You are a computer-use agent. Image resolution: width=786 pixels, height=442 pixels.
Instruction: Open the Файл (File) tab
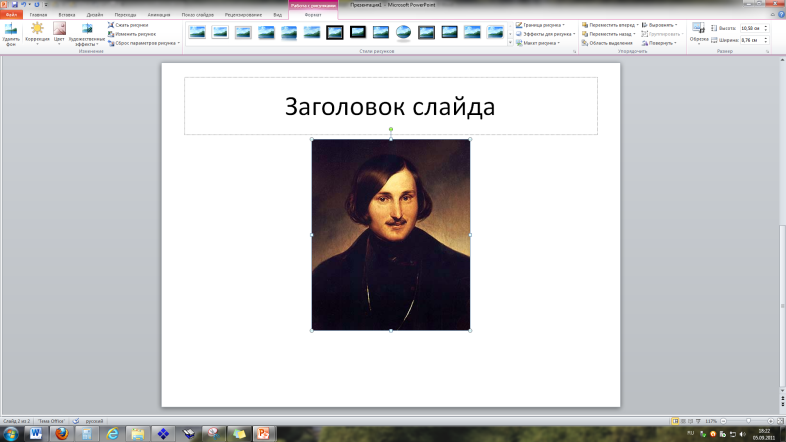coord(11,15)
